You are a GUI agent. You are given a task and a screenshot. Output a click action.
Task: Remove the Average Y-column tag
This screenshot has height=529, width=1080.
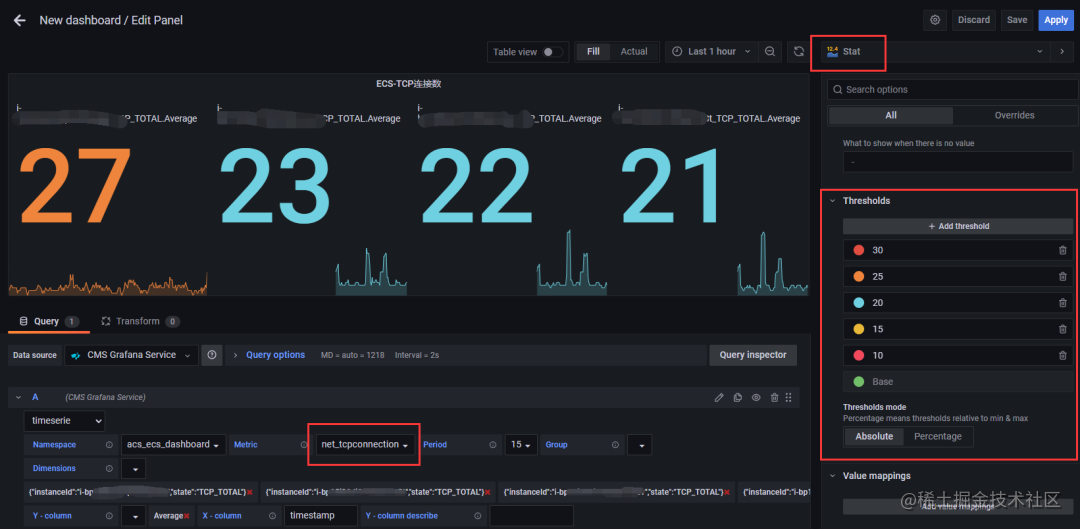pyautogui.click(x=187, y=516)
